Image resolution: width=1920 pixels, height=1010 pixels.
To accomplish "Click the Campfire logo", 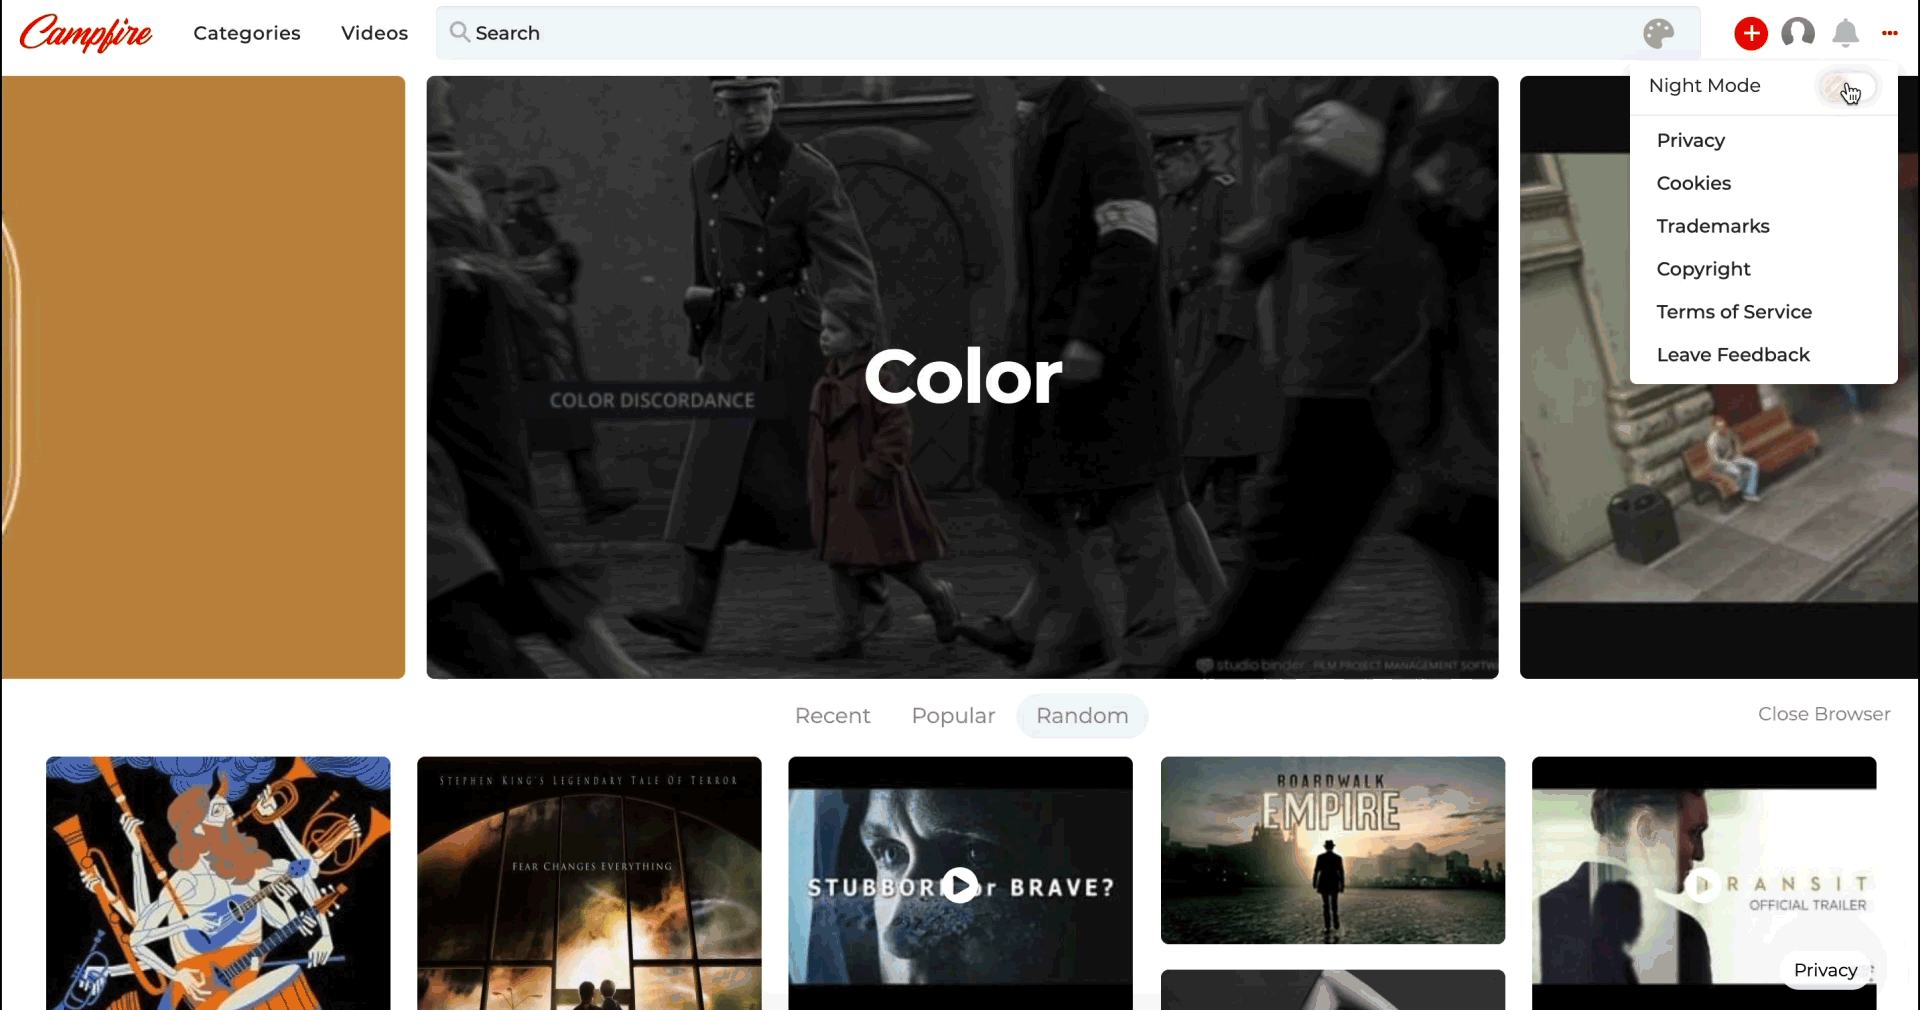I will [x=86, y=33].
